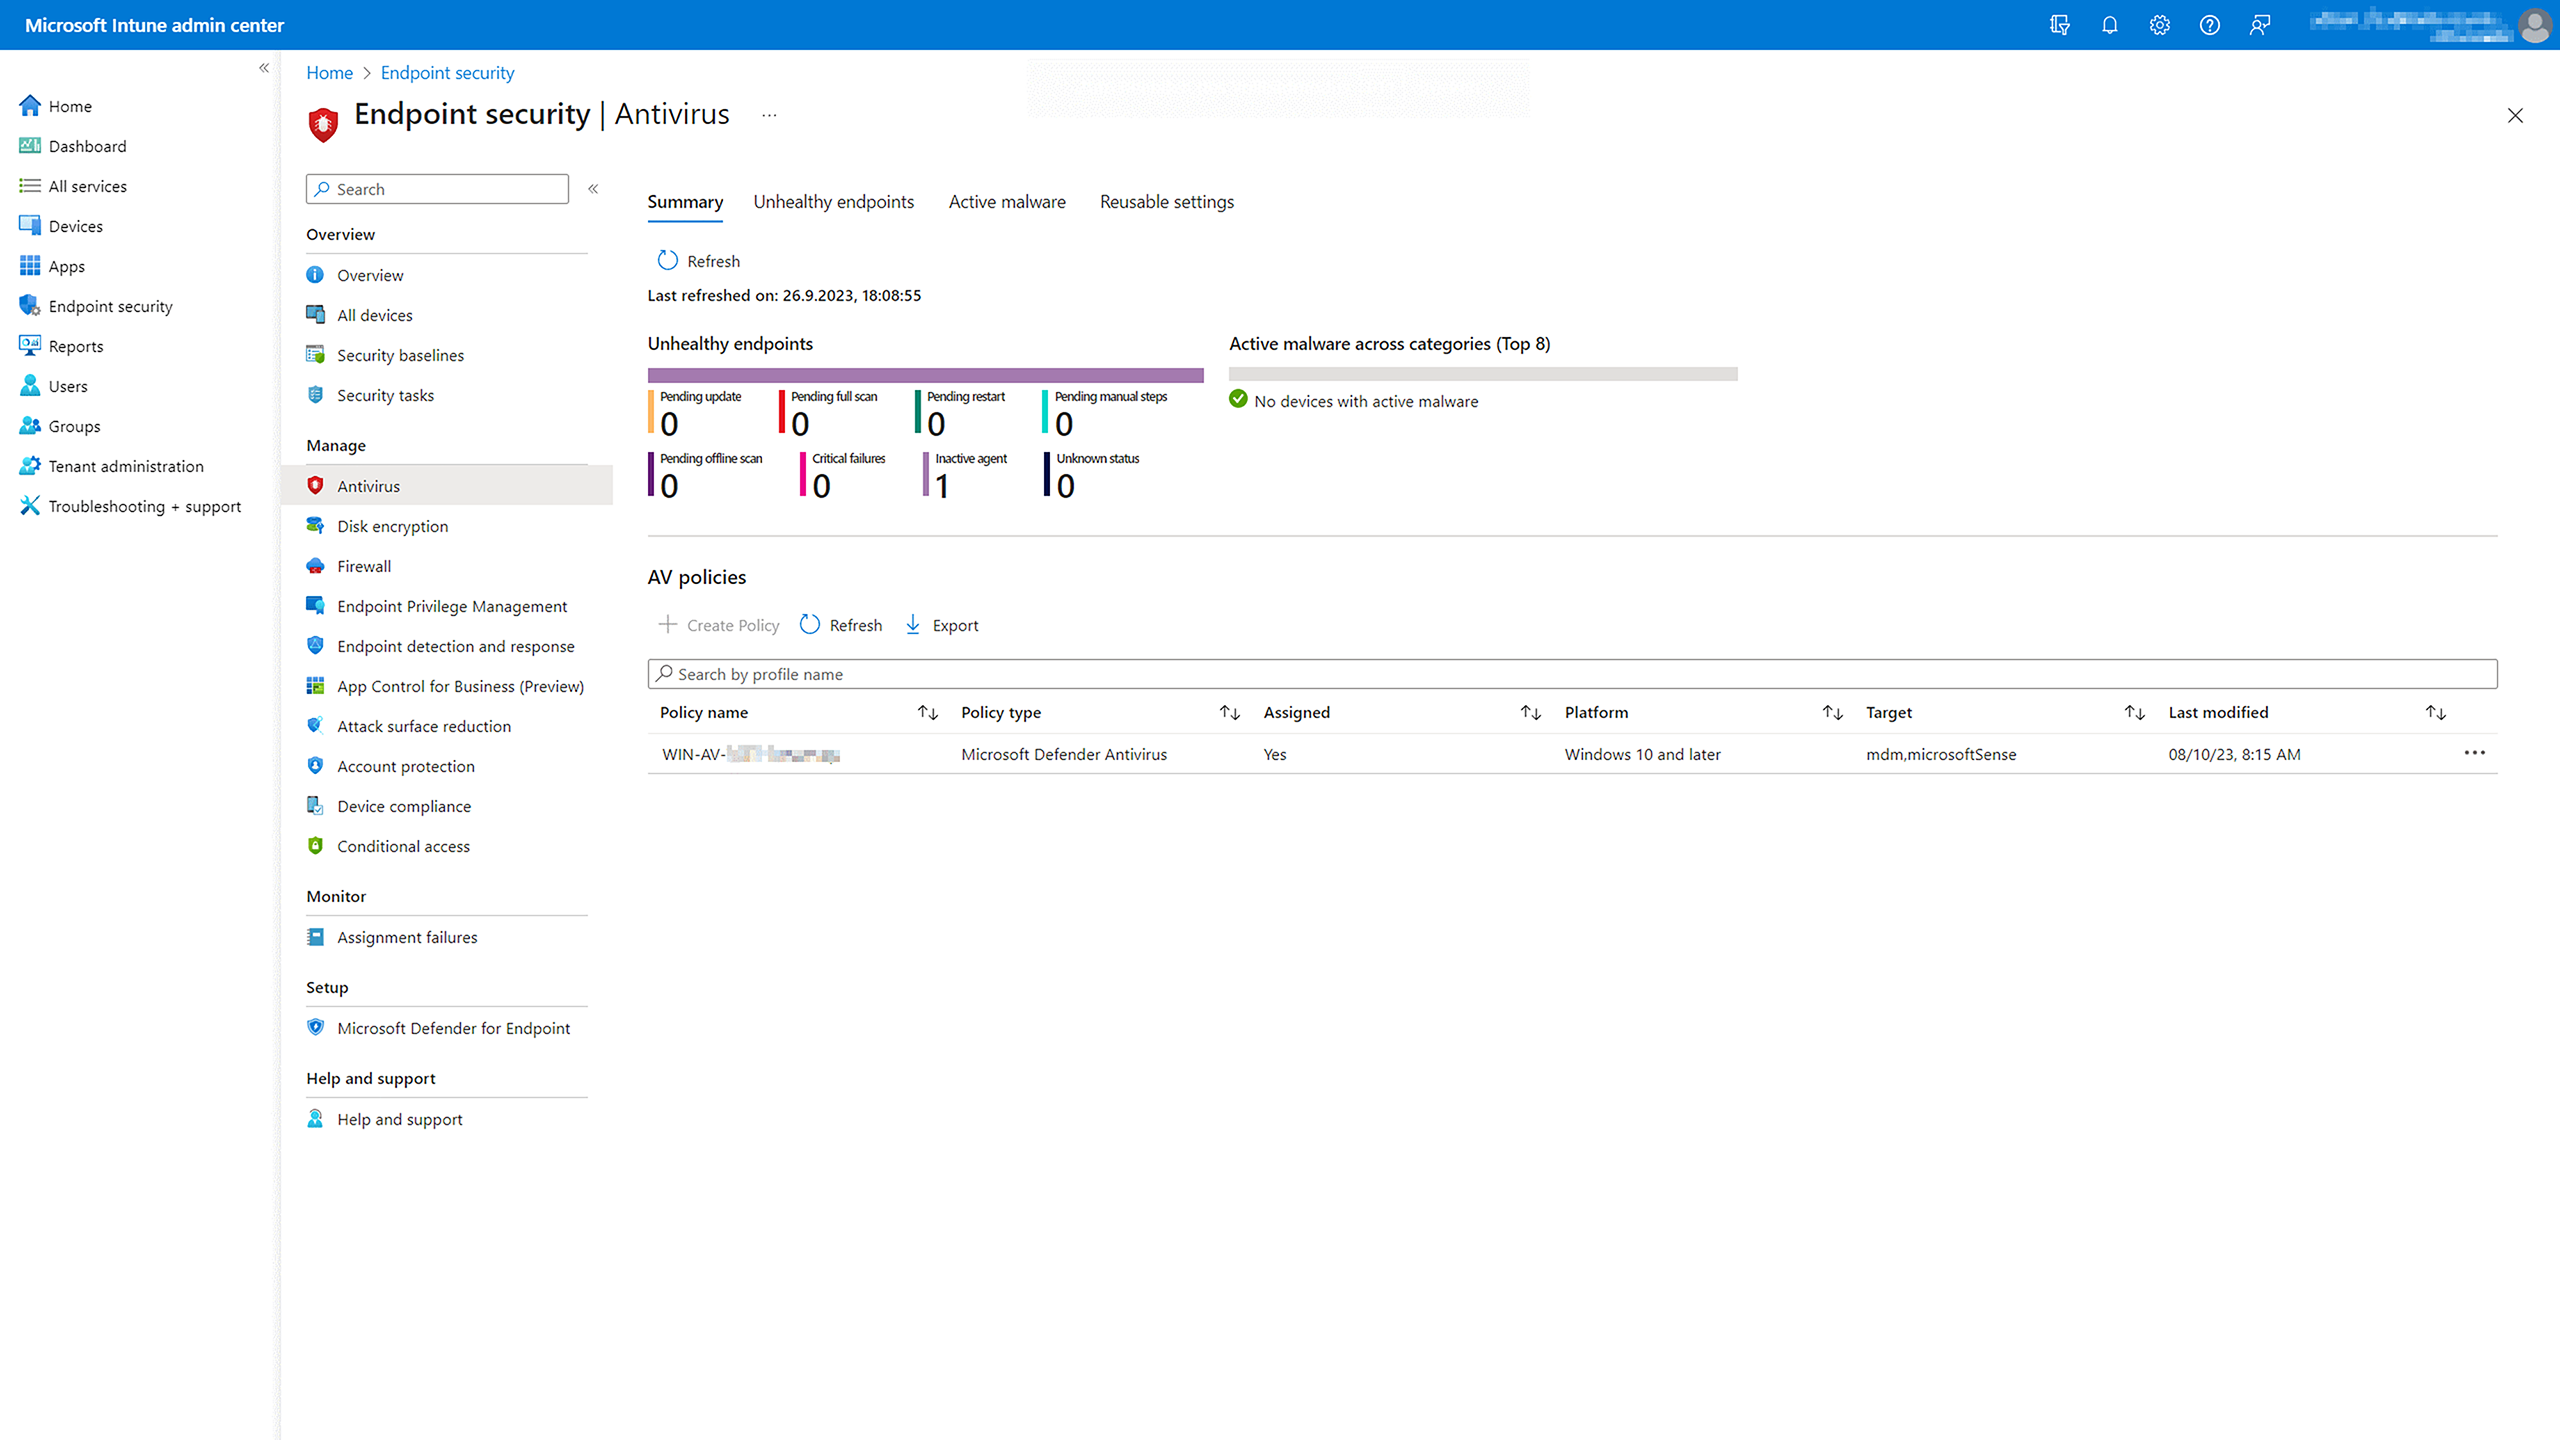Open Microsoft Defender for Endpoint under Setup

click(x=453, y=1028)
